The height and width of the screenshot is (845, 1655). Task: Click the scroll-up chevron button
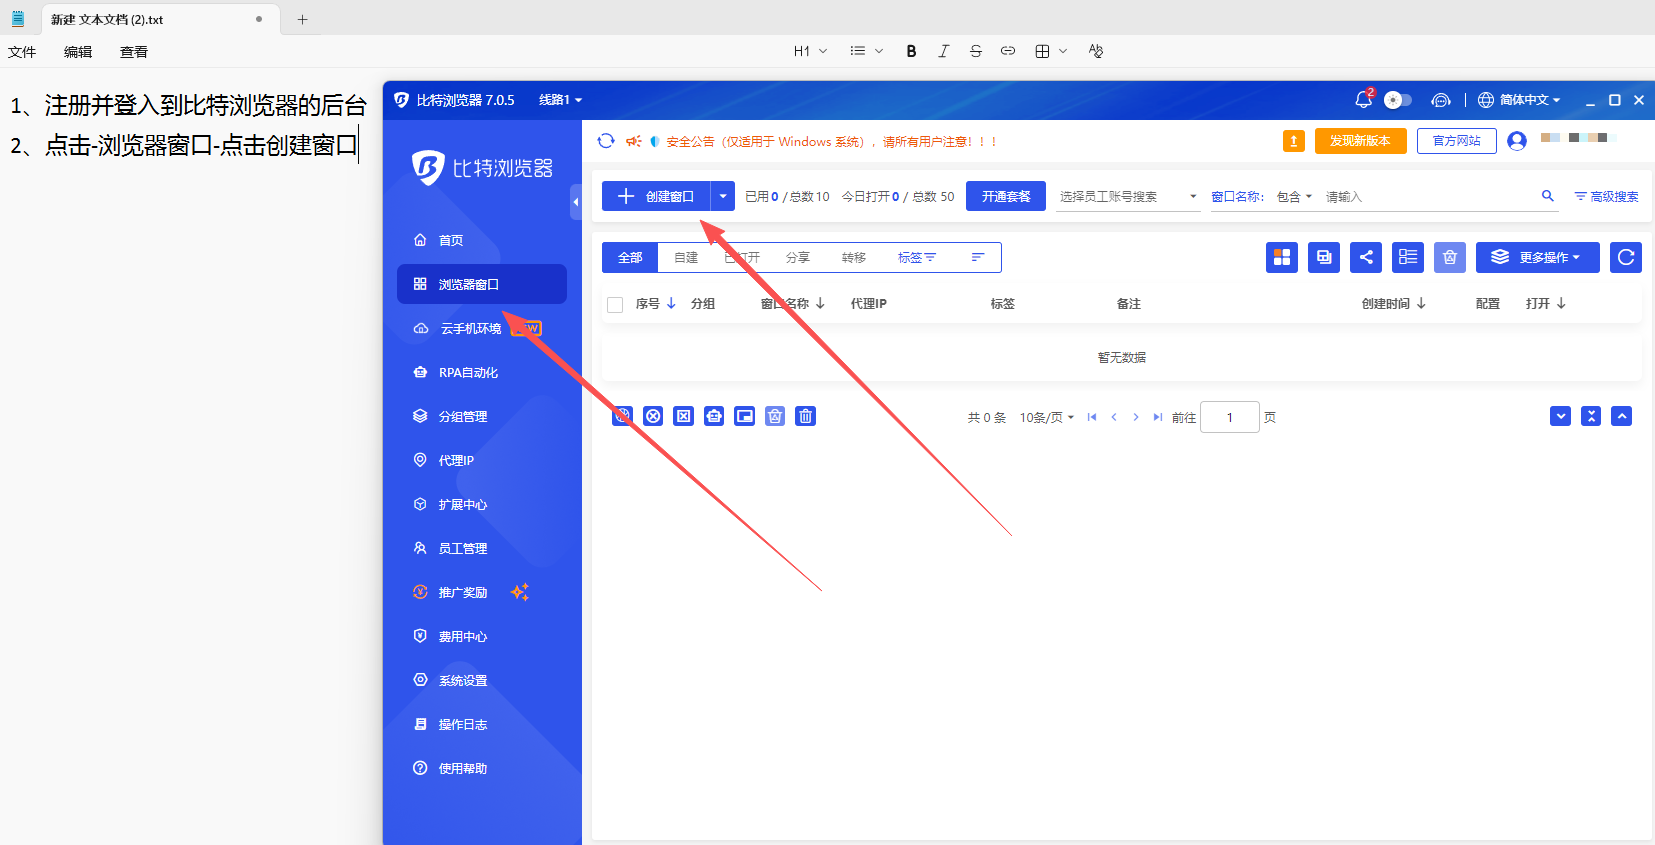pos(1622,416)
